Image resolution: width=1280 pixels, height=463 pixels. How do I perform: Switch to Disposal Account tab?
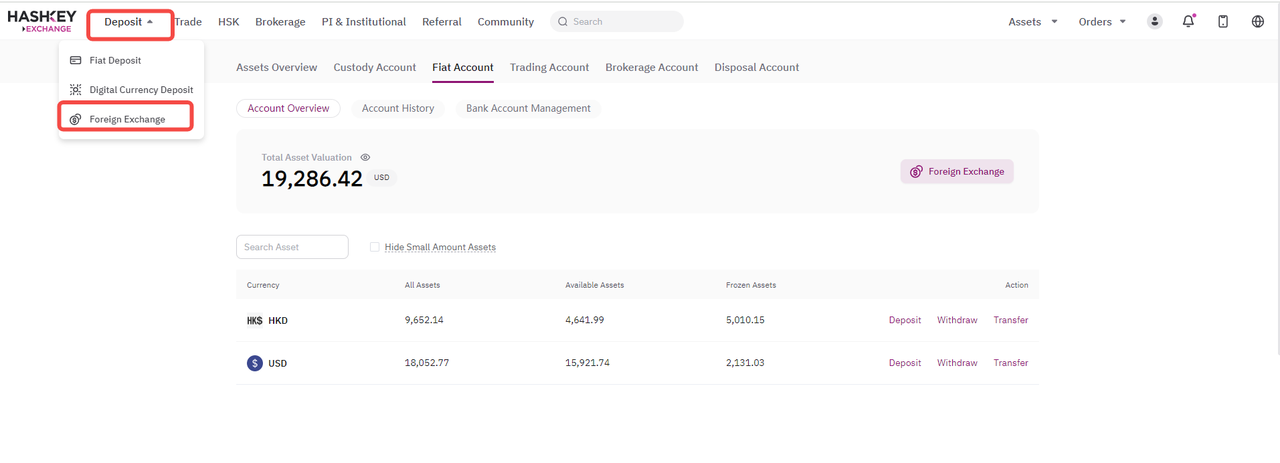pyautogui.click(x=757, y=67)
